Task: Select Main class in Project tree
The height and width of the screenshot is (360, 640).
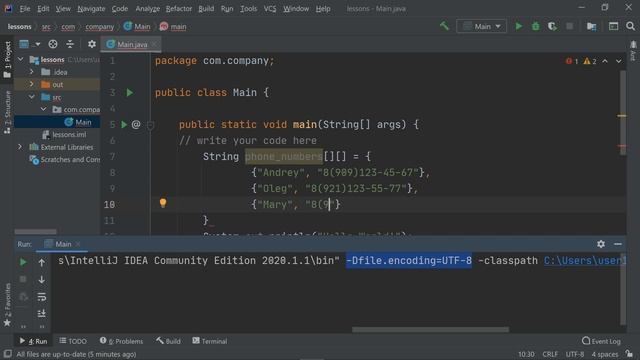Action: click(83, 122)
